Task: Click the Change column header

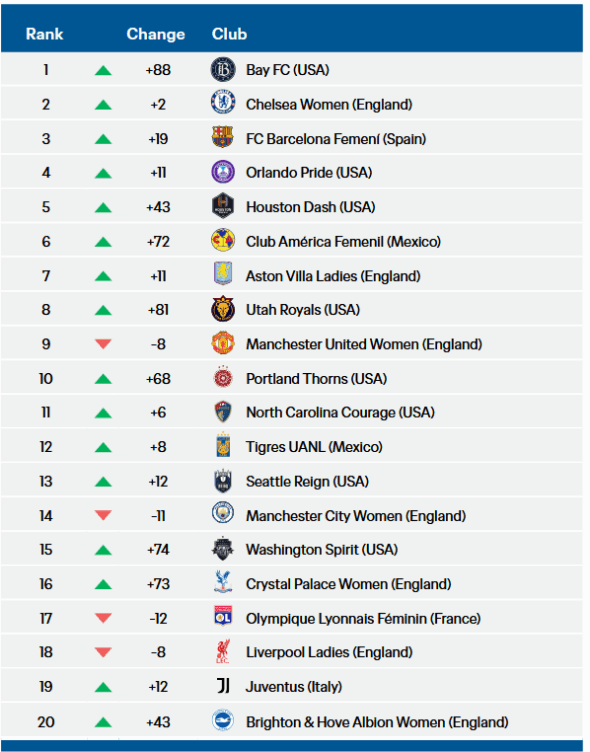Action: [156, 34]
